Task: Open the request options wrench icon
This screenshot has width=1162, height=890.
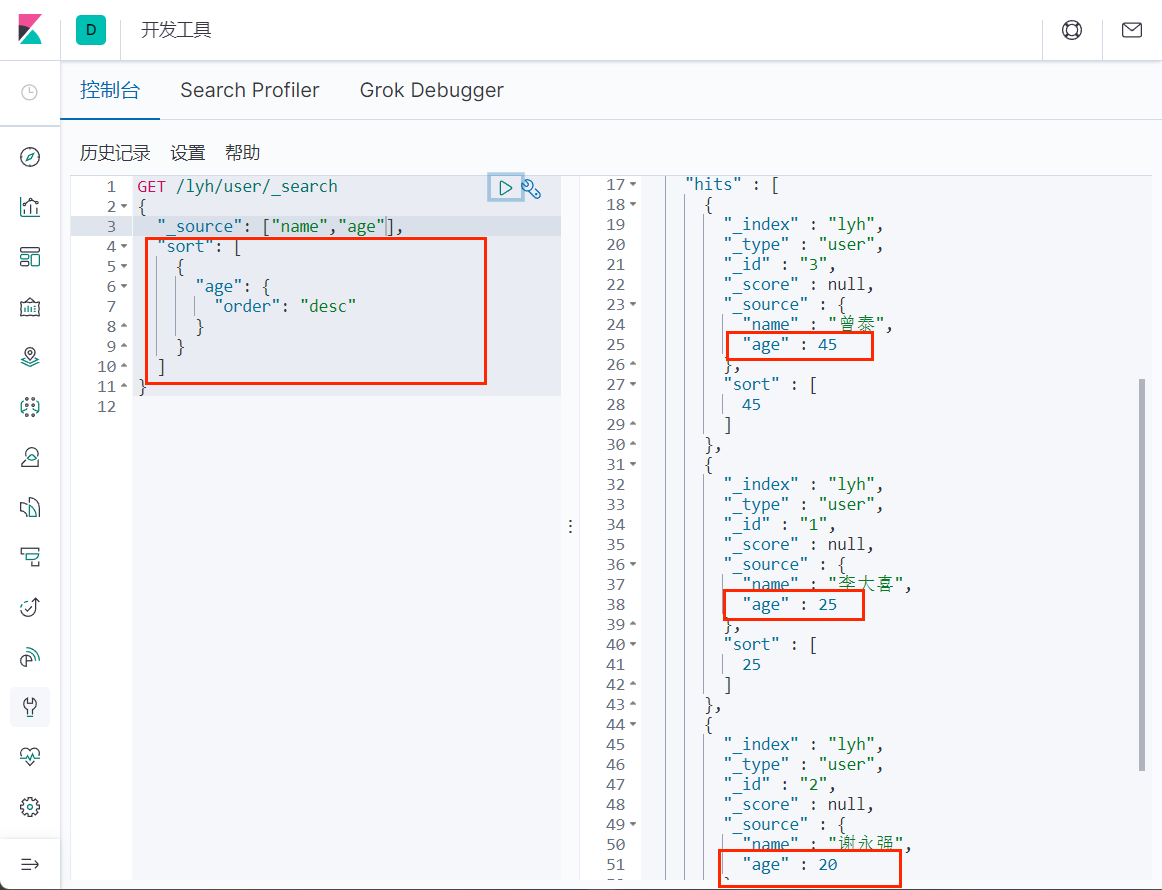Action: 531,188
